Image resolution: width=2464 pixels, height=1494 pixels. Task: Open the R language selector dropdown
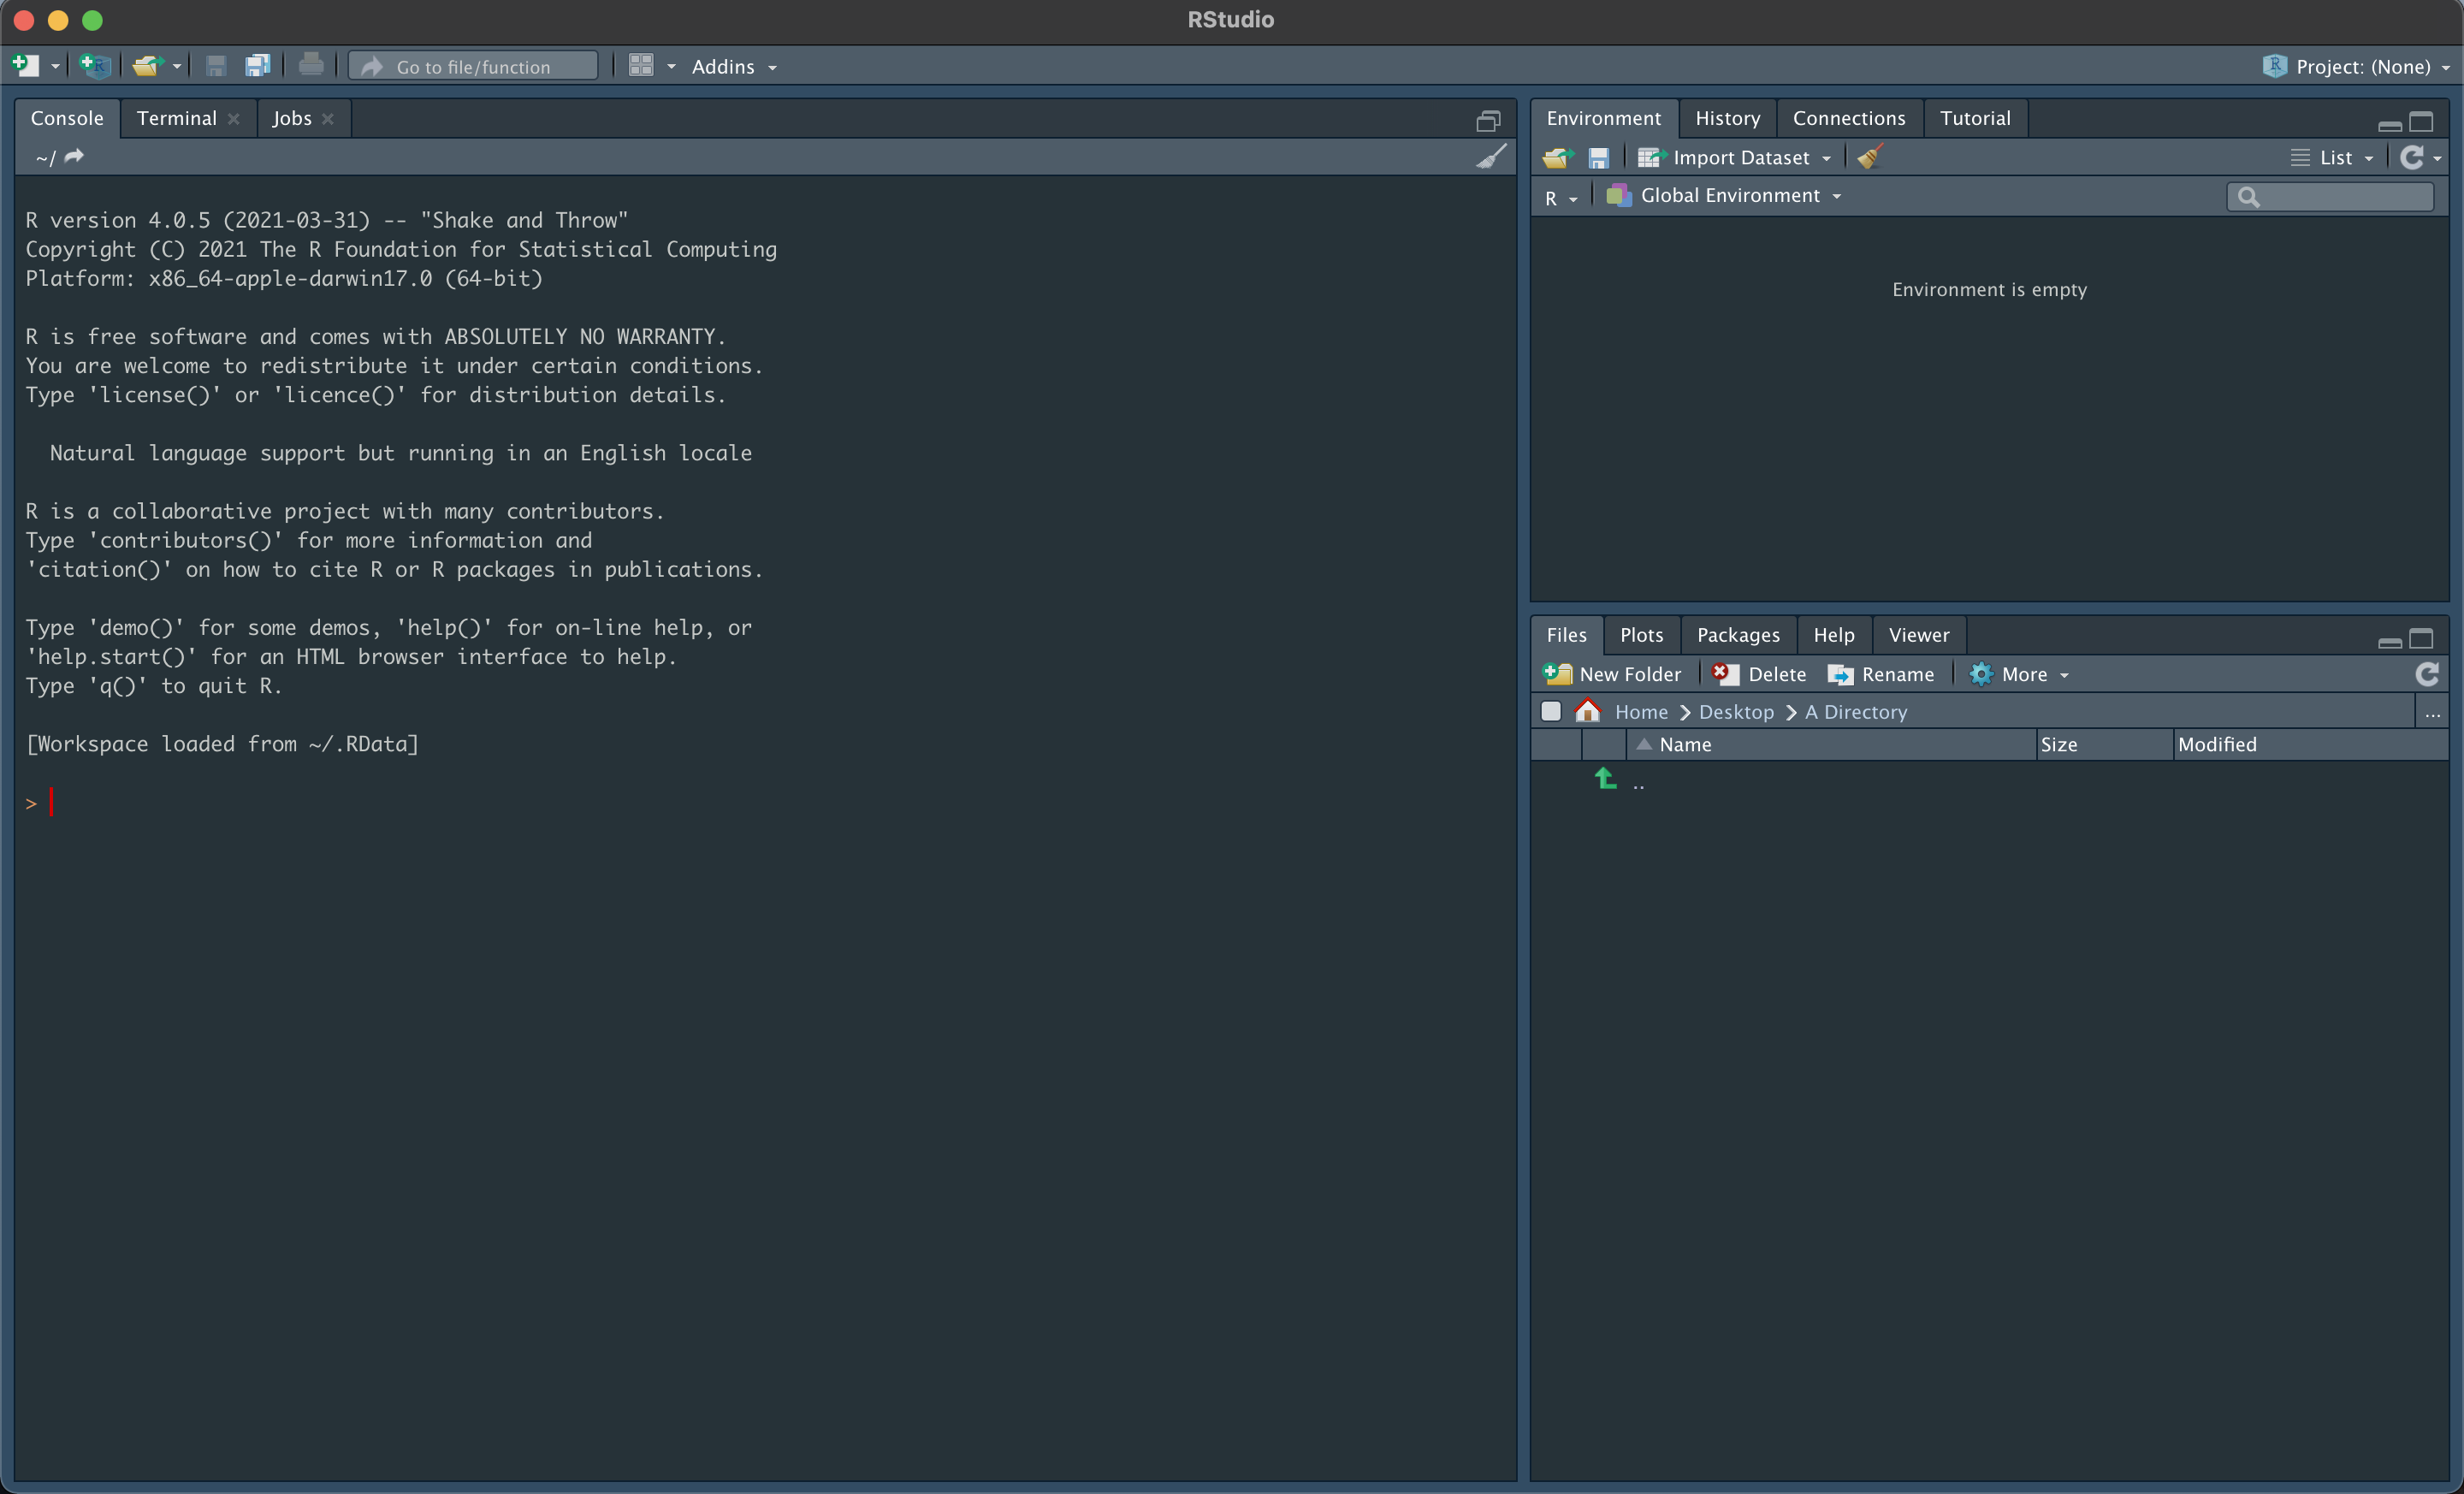(1560, 198)
